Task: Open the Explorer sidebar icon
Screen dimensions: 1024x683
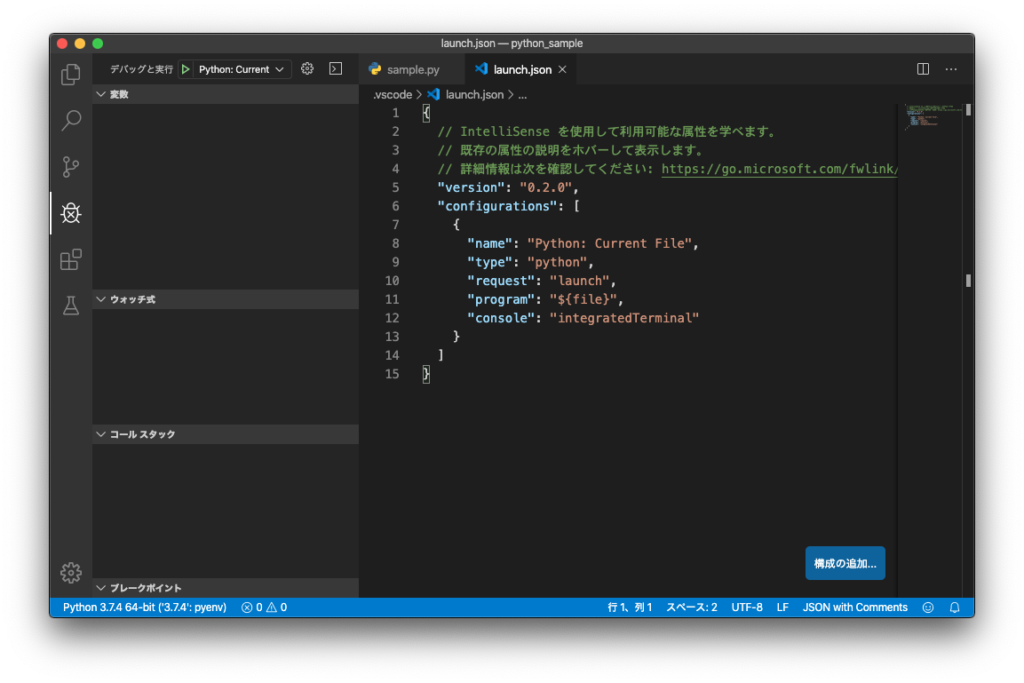Action: click(70, 74)
